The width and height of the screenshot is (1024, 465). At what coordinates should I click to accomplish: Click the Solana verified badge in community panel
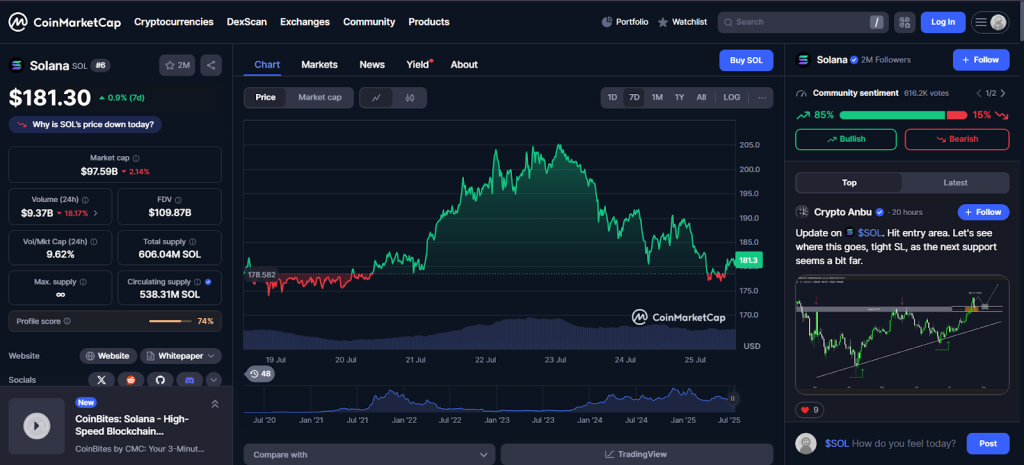[x=854, y=60]
